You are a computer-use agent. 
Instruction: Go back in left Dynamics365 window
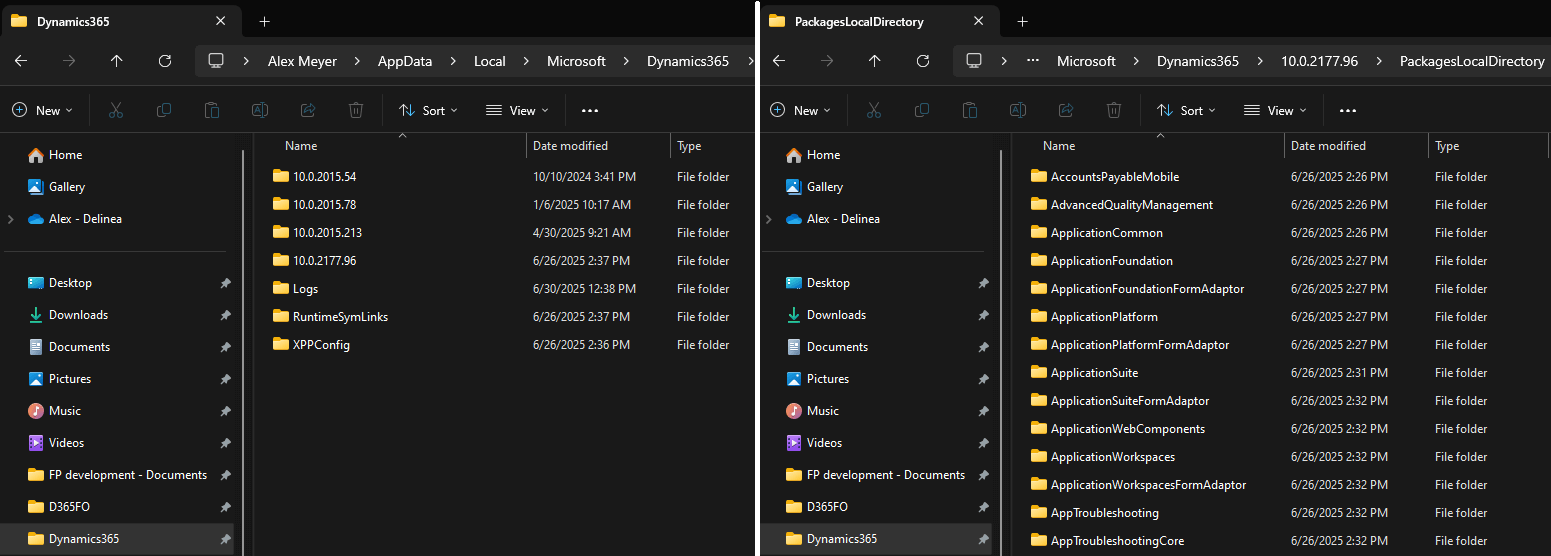[21, 61]
